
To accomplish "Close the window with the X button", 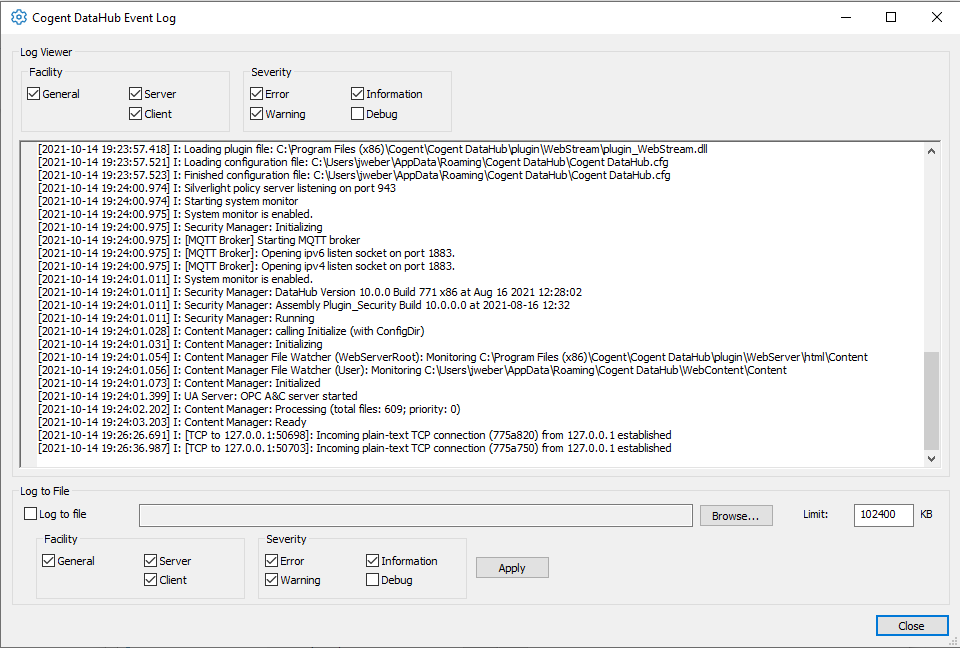I will pos(937,17).
